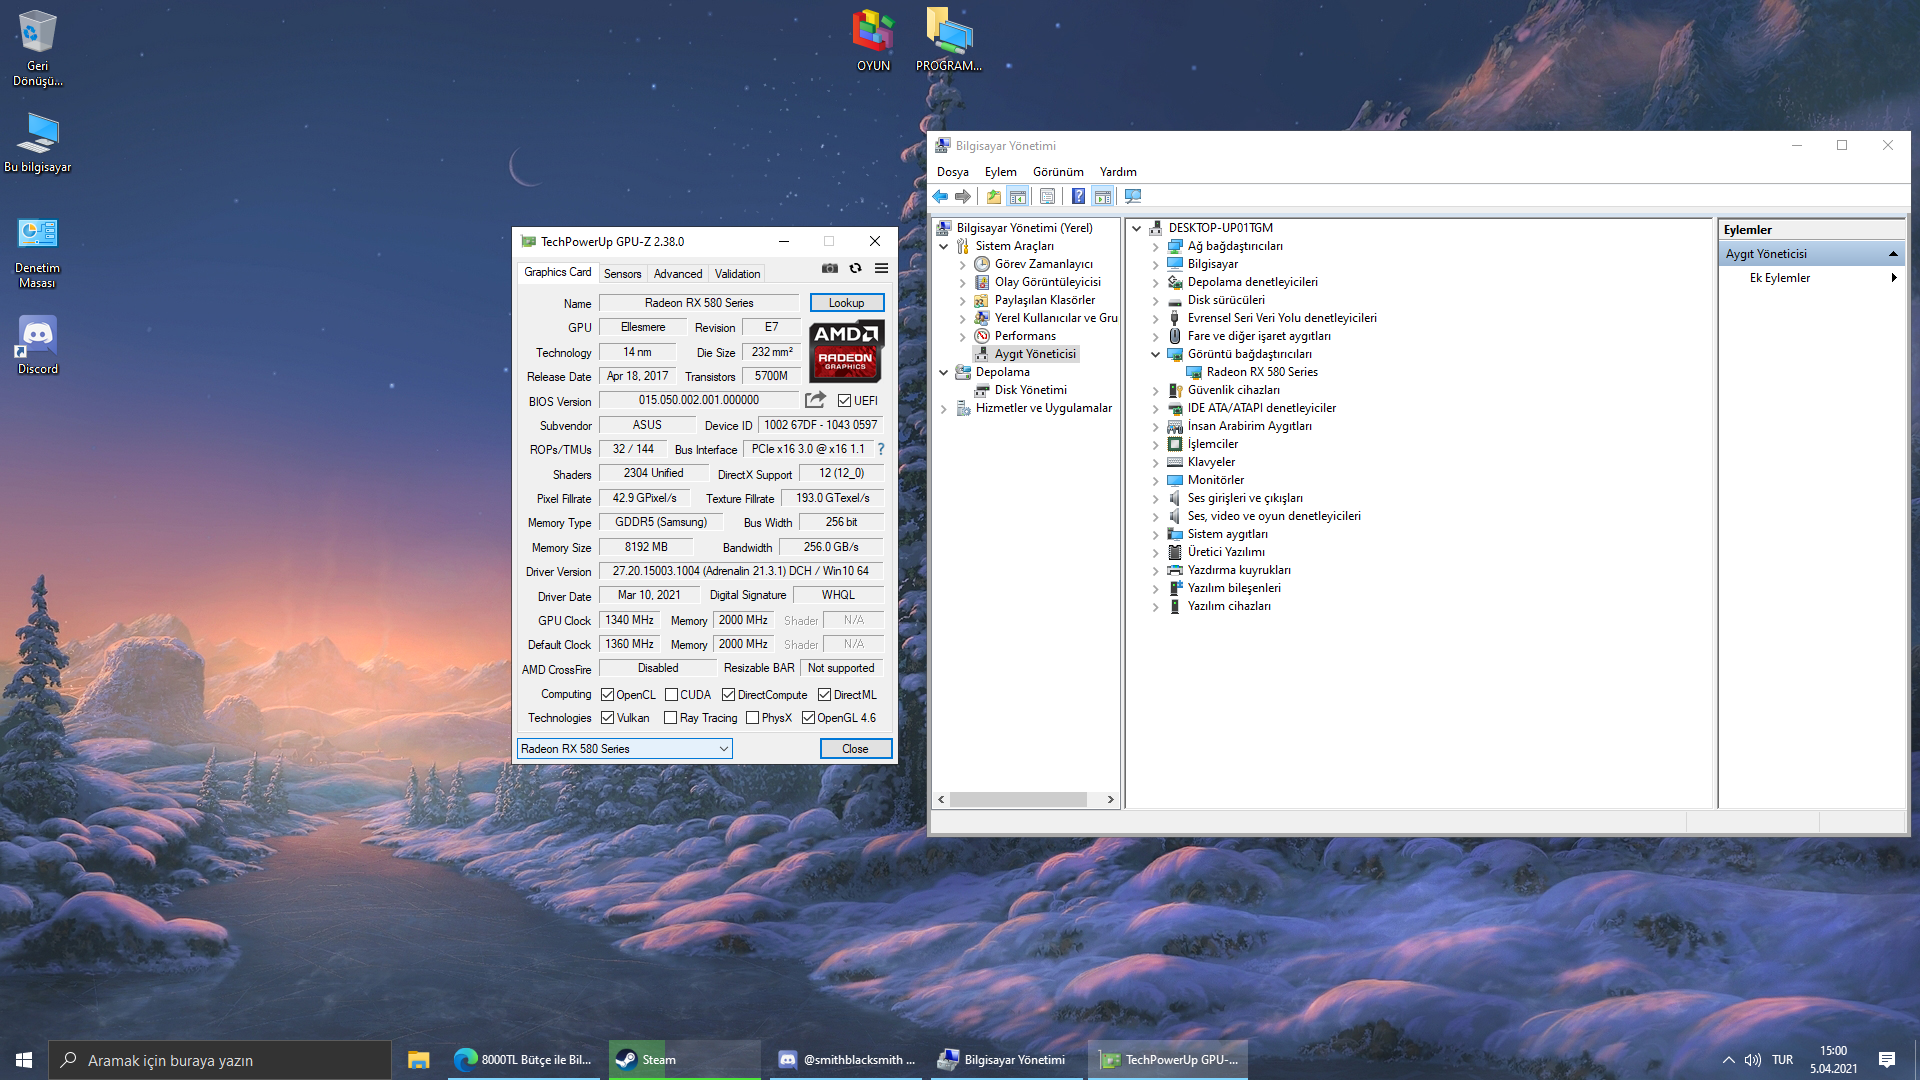Toggle the UEFI checkbox
Image resolution: width=1920 pixels, height=1080 pixels.
[844, 401]
